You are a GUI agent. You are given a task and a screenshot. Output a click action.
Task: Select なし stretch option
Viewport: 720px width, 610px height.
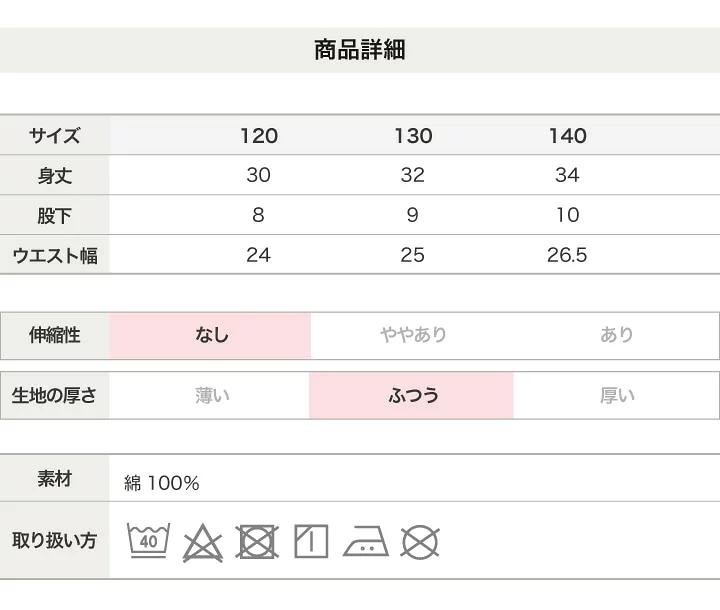coord(210,336)
